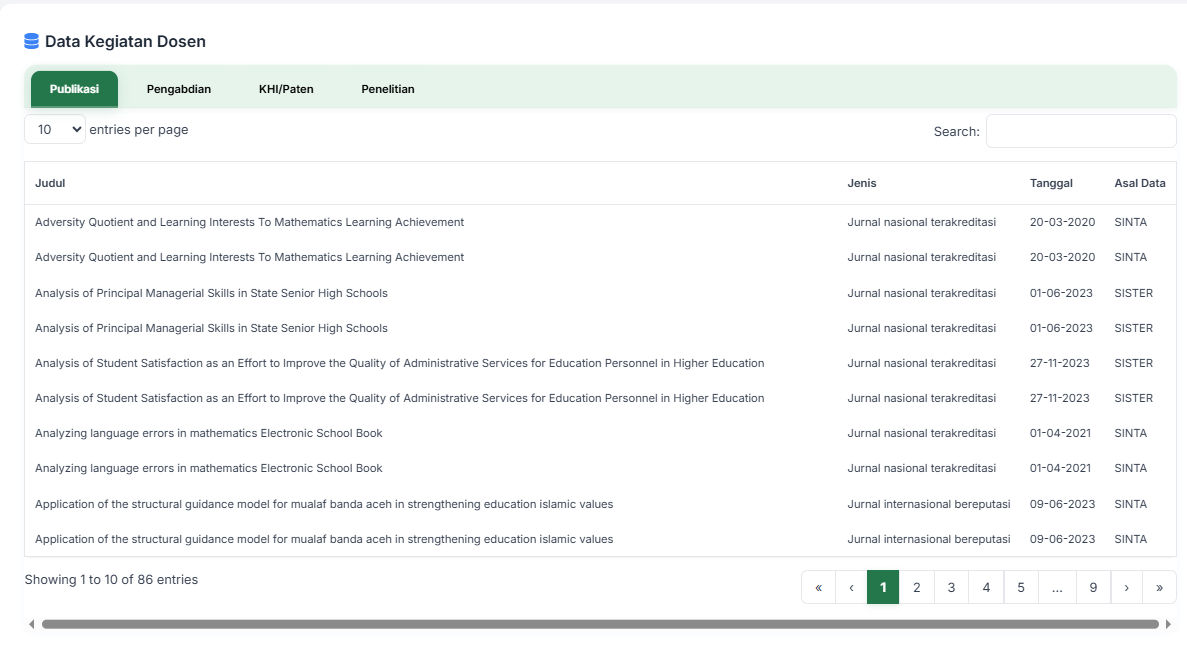
Task: Click first date cell "01-04-2021"
Action: coord(1061,433)
